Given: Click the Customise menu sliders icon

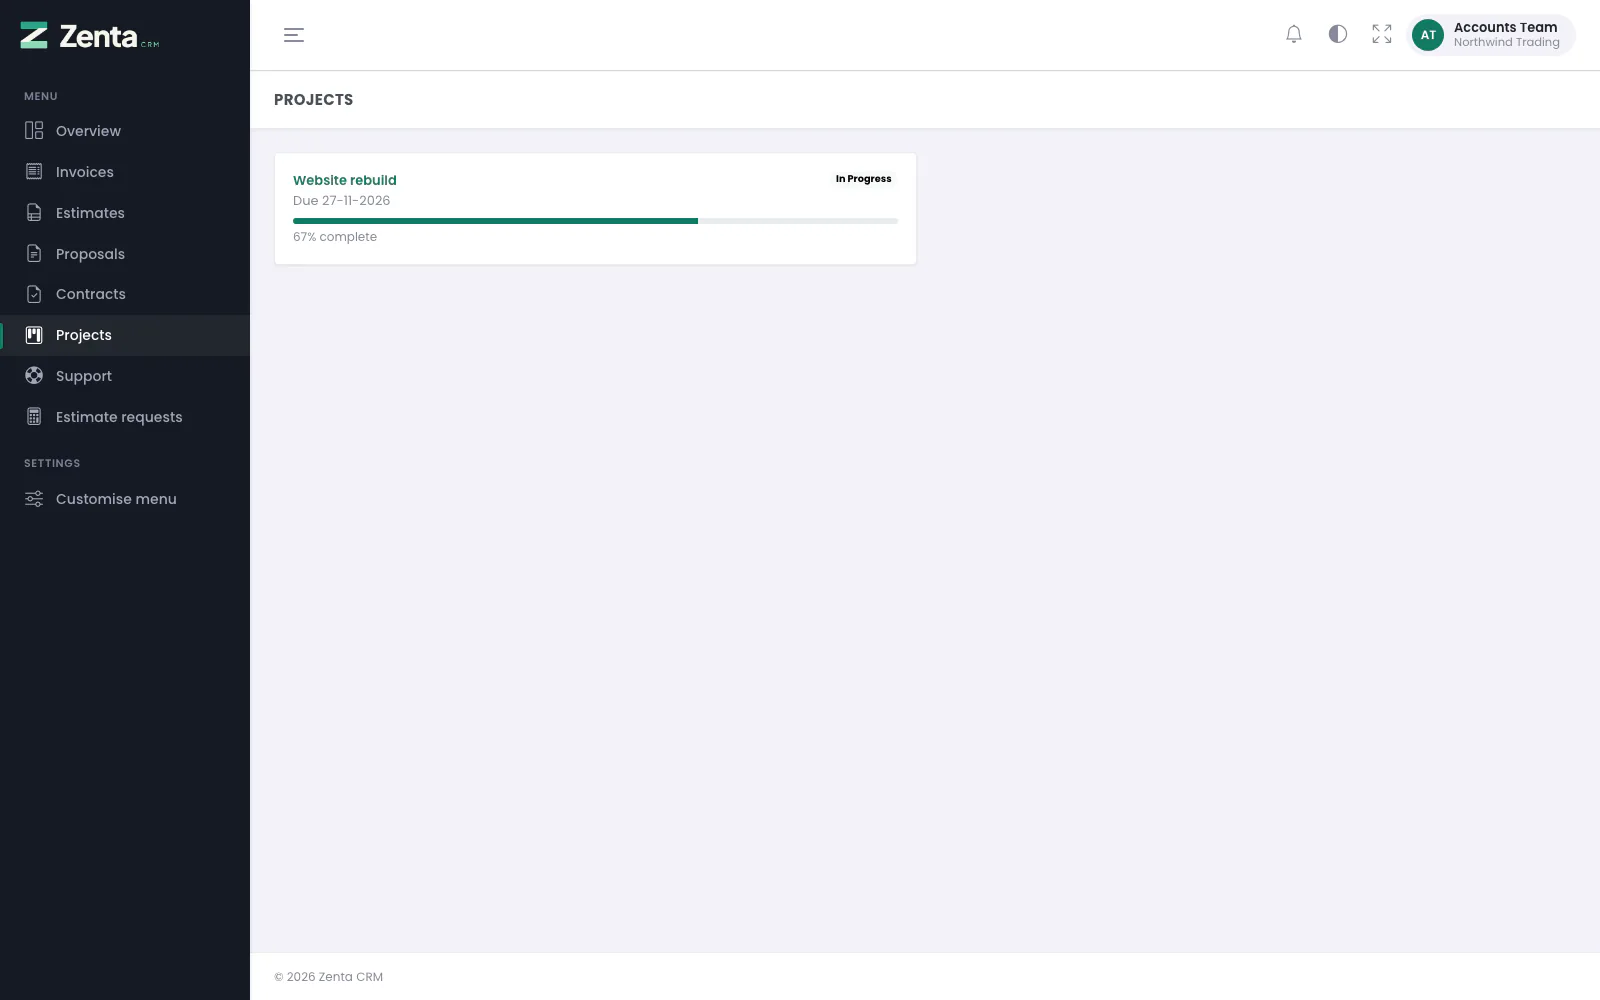Looking at the screenshot, I should click(34, 499).
